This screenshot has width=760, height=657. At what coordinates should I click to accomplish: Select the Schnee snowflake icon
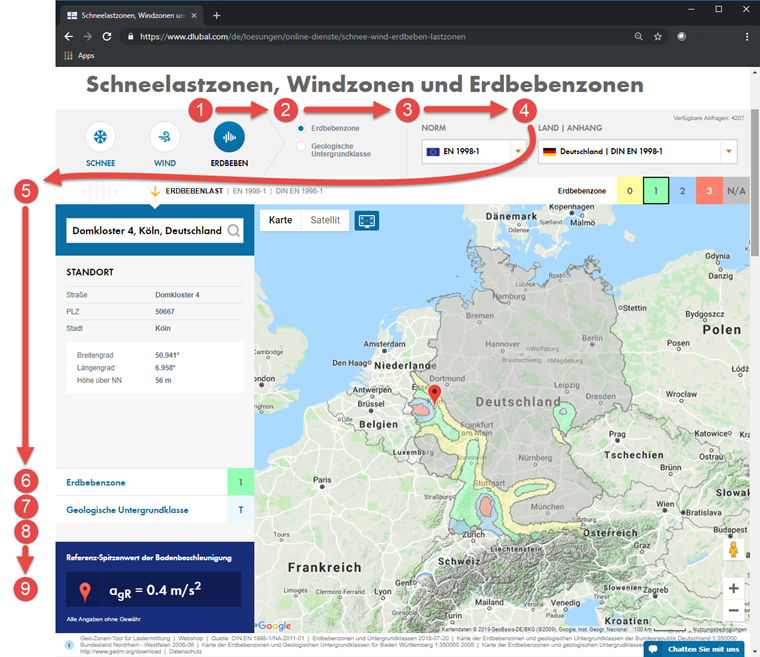pos(100,137)
